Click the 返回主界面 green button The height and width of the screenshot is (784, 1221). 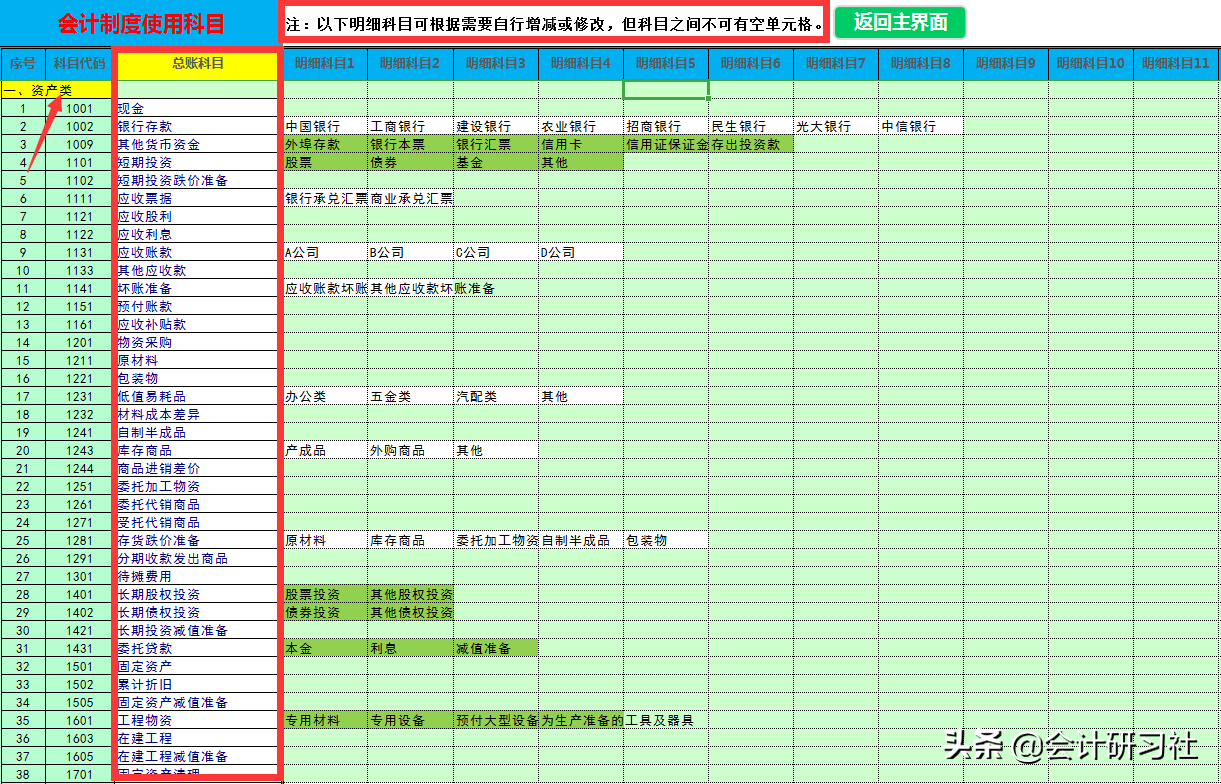tap(901, 22)
